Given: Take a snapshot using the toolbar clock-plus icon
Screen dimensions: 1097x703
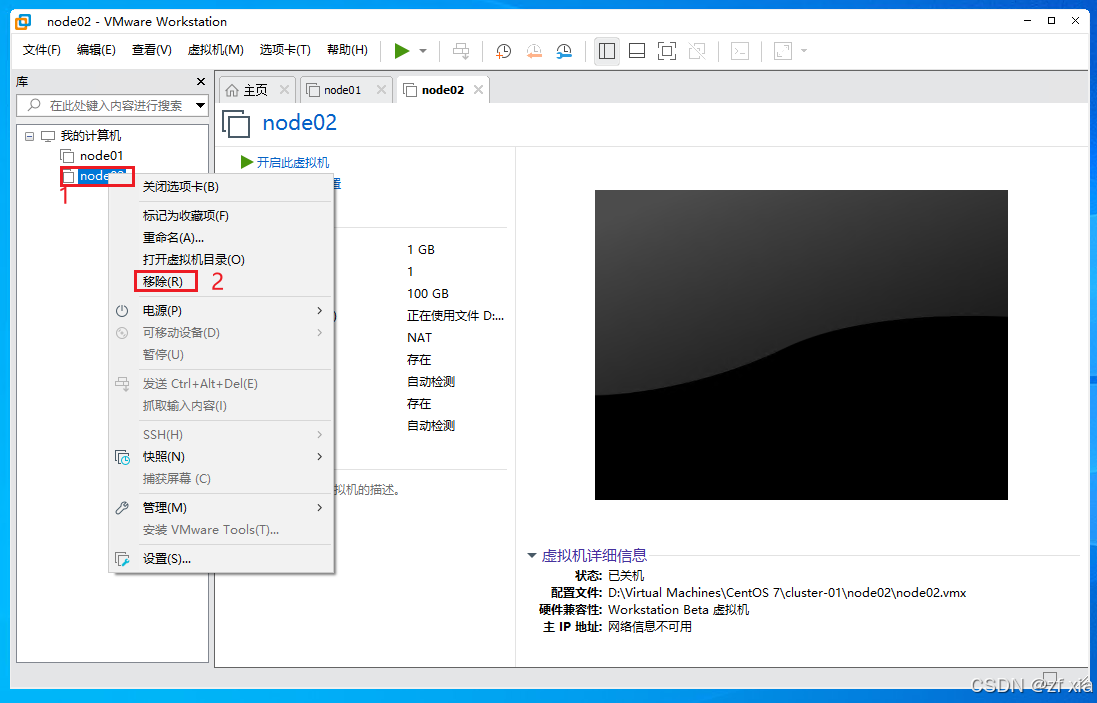Looking at the screenshot, I should pyautogui.click(x=503, y=50).
